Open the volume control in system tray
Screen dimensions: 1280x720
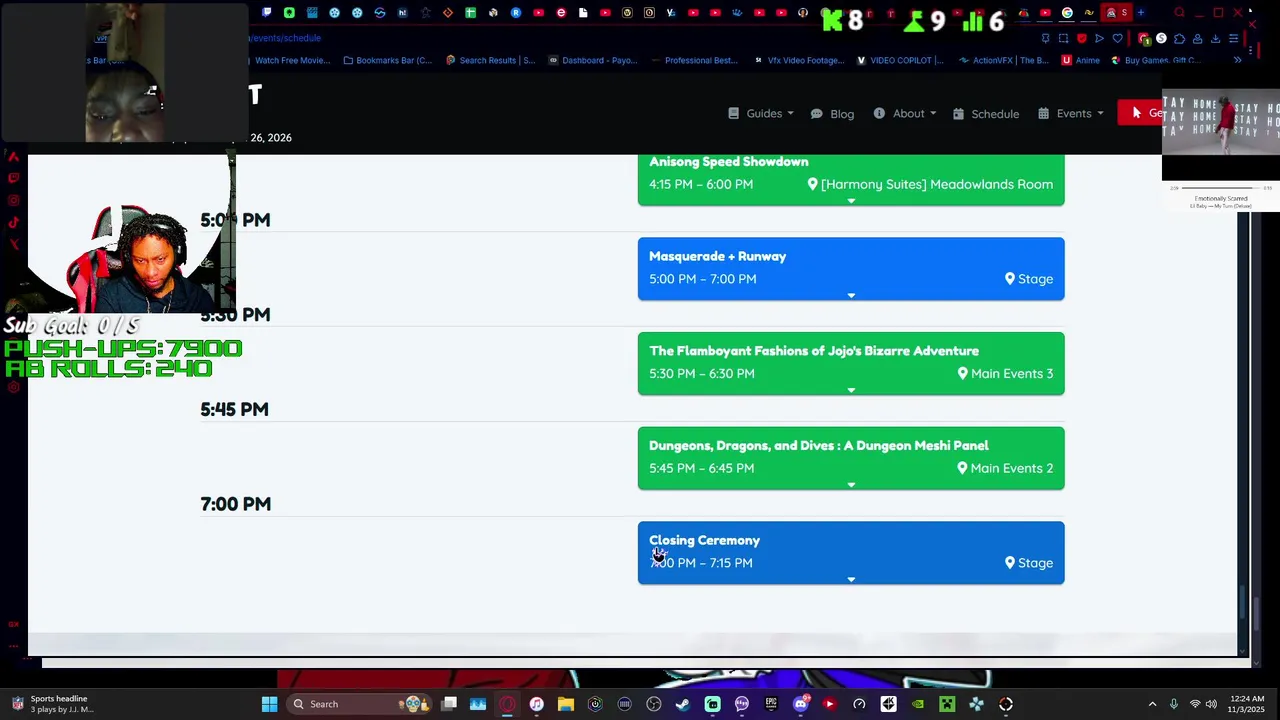pos(1211,704)
